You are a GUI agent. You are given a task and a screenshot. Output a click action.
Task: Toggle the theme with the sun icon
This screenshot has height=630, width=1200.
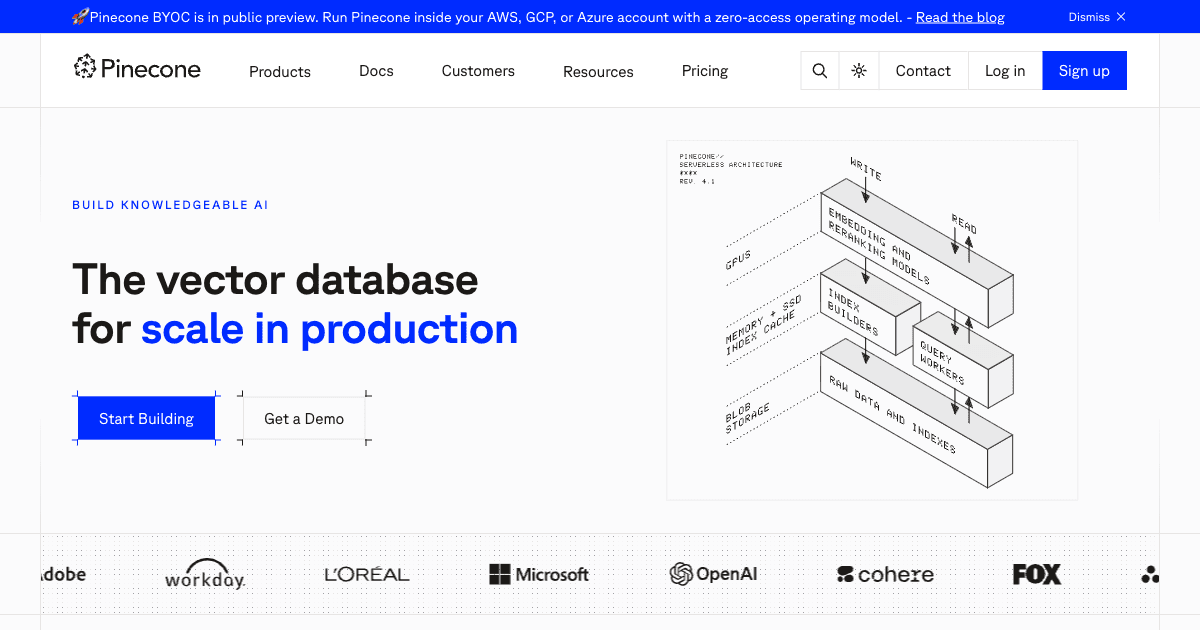click(x=858, y=70)
